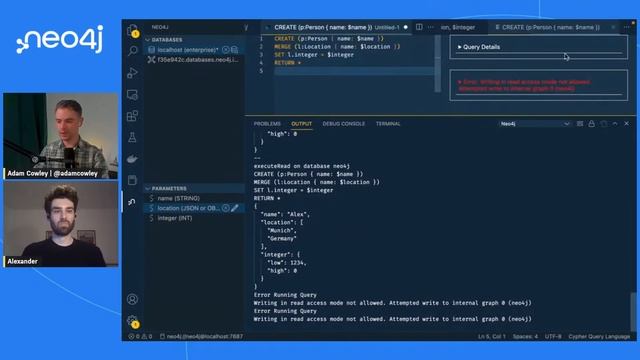Click the editor vertical scrollbar
The width and height of the screenshot is (640, 360).
pyautogui.click(x=438, y=63)
